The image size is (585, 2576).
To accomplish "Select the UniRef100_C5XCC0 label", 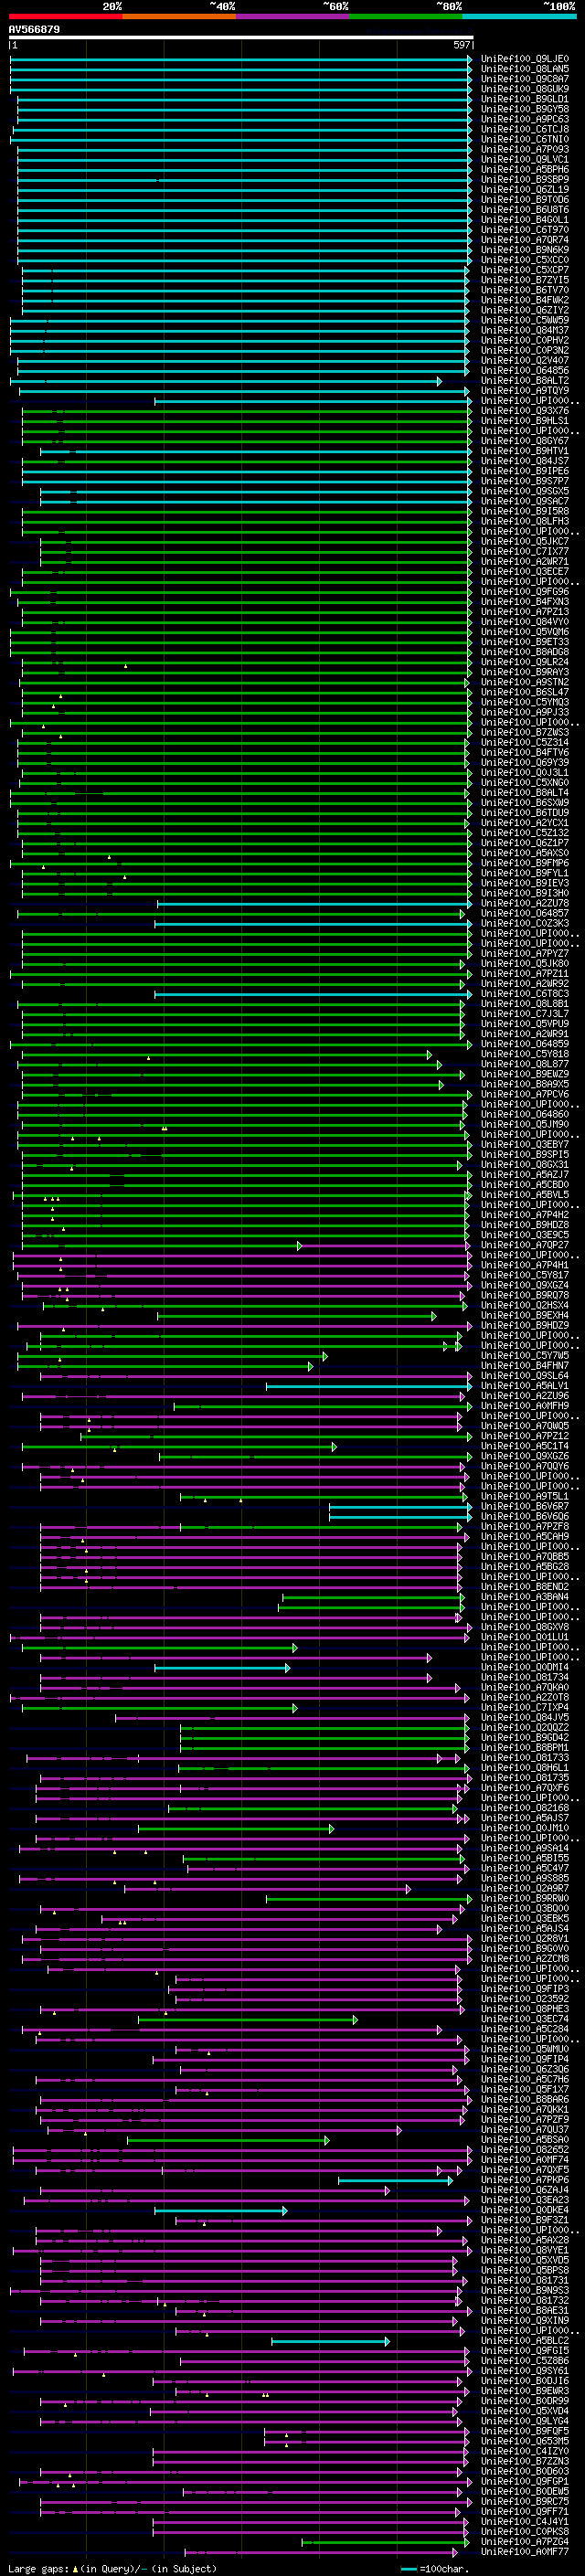I will tap(525, 260).
